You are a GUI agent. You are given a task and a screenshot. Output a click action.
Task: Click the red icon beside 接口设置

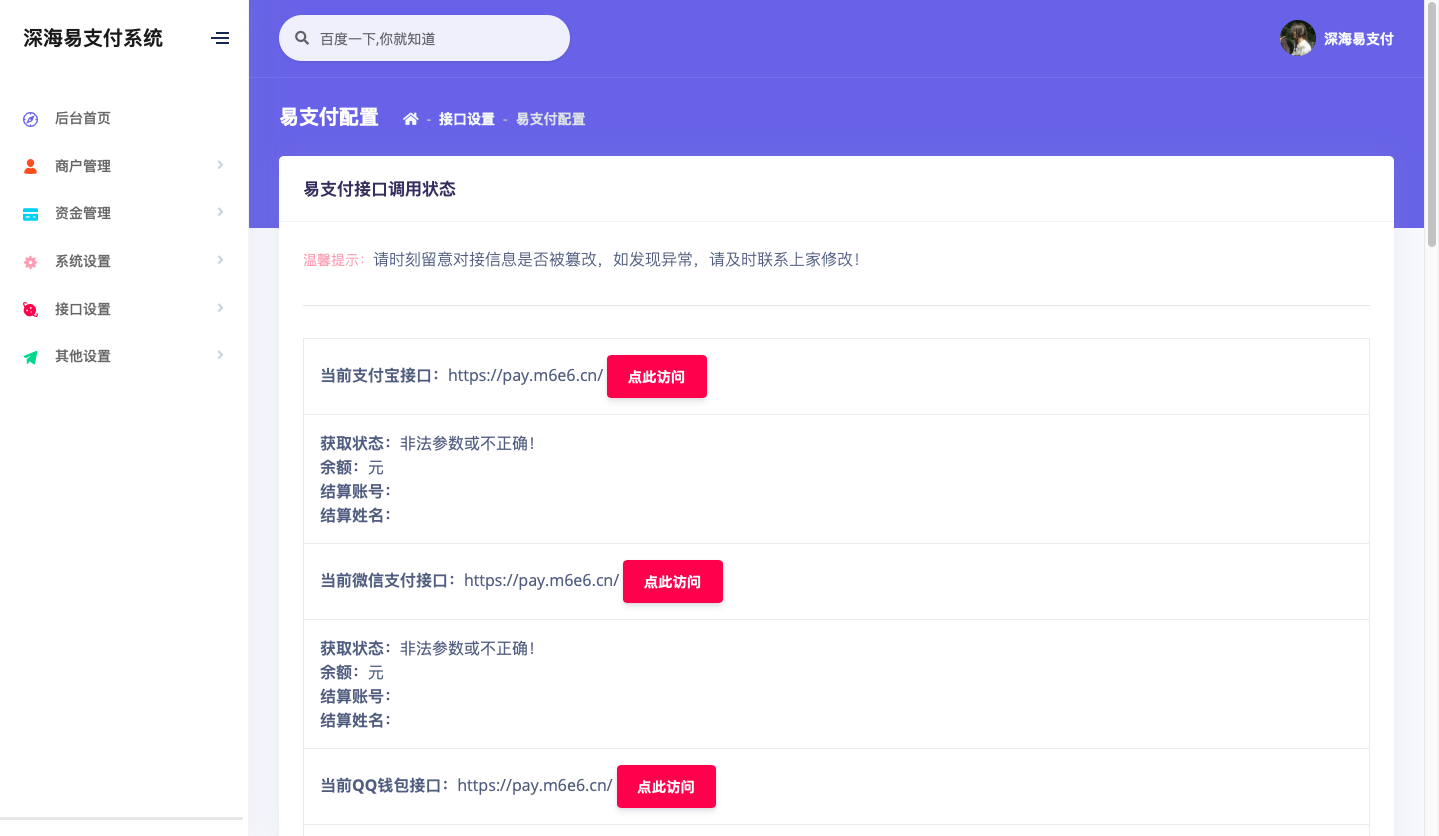coord(30,310)
